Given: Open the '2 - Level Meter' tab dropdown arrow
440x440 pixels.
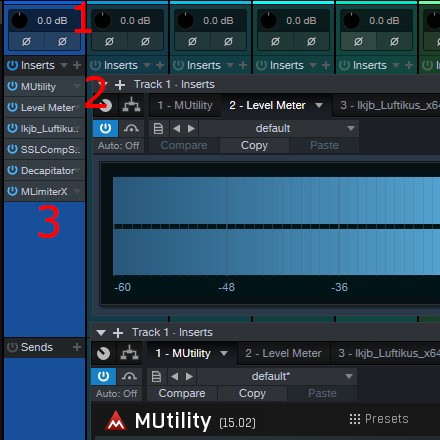Looking at the screenshot, I should 319,106.
